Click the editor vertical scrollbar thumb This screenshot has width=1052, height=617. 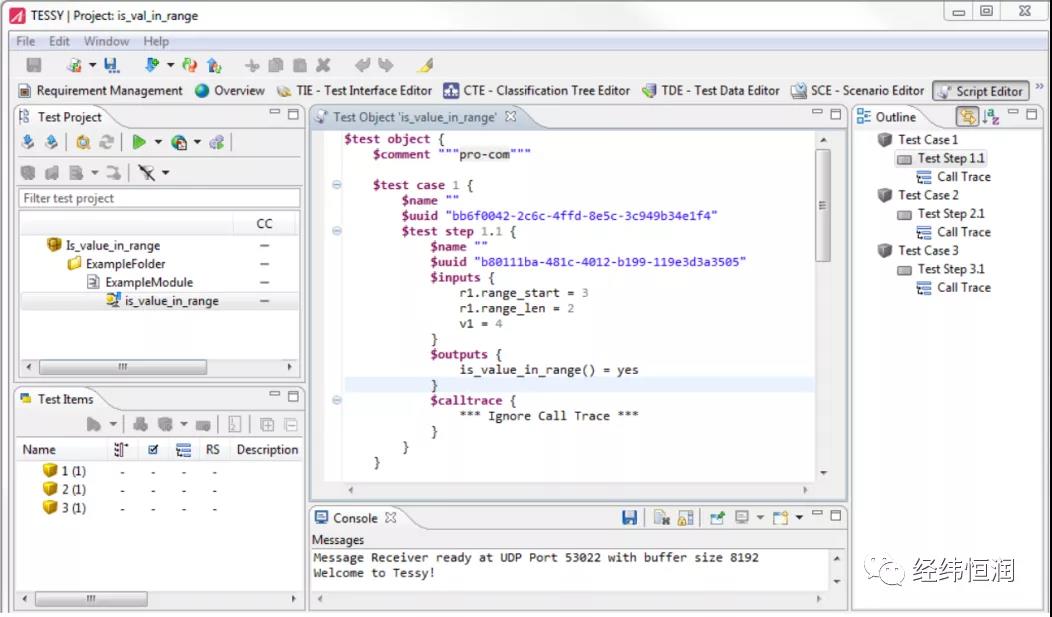pyautogui.click(x=823, y=205)
